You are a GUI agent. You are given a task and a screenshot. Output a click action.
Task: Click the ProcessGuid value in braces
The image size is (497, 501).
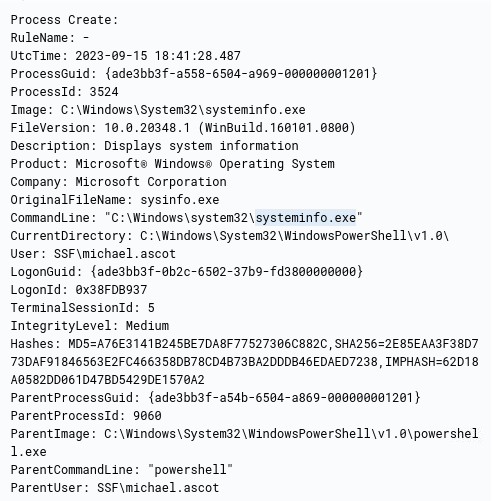[x=241, y=74]
